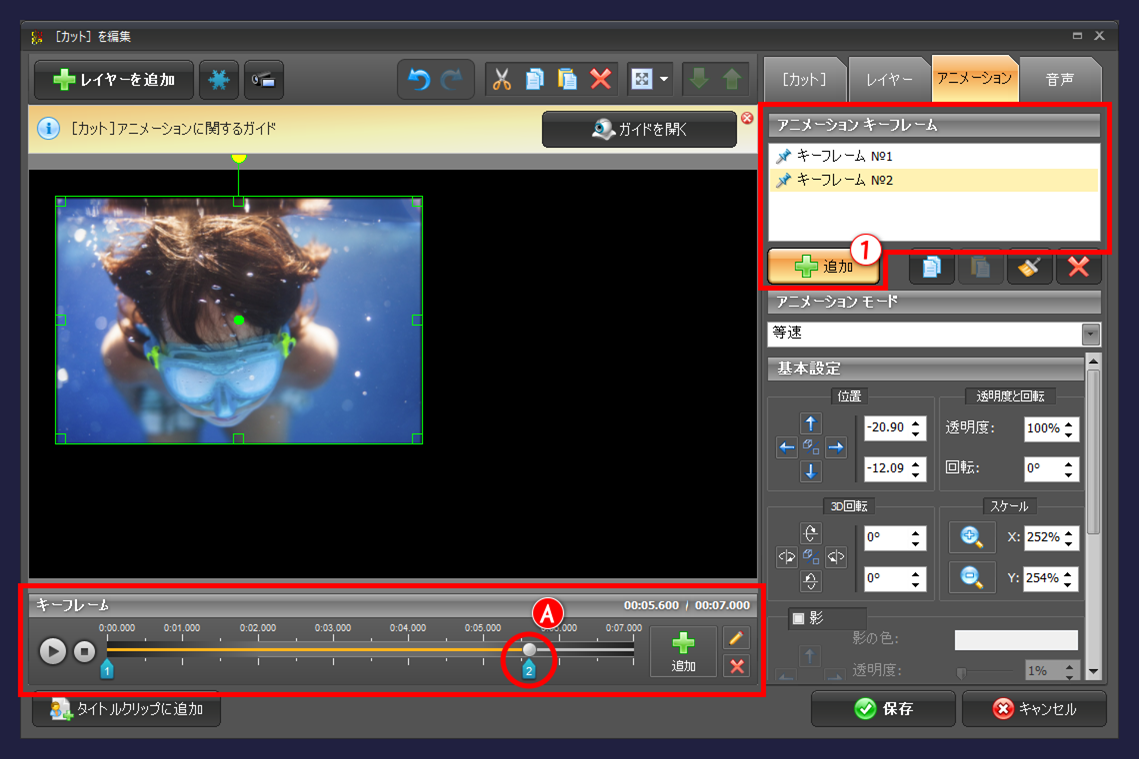Click the 保存 save button

(x=883, y=708)
